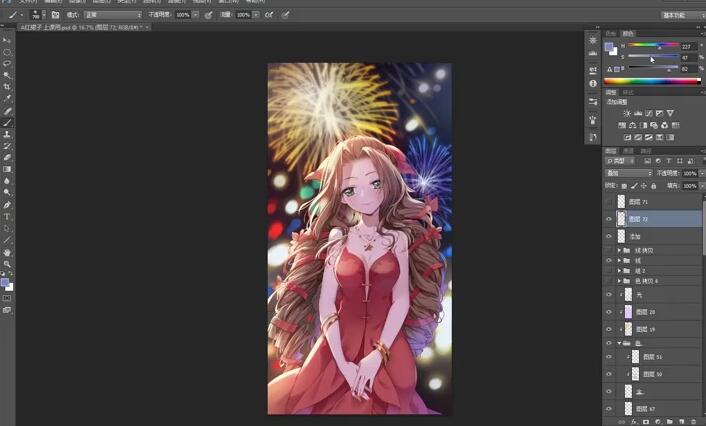The image size is (706, 426).
Task: Hide the selected layer 图层 72
Action: pos(609,219)
